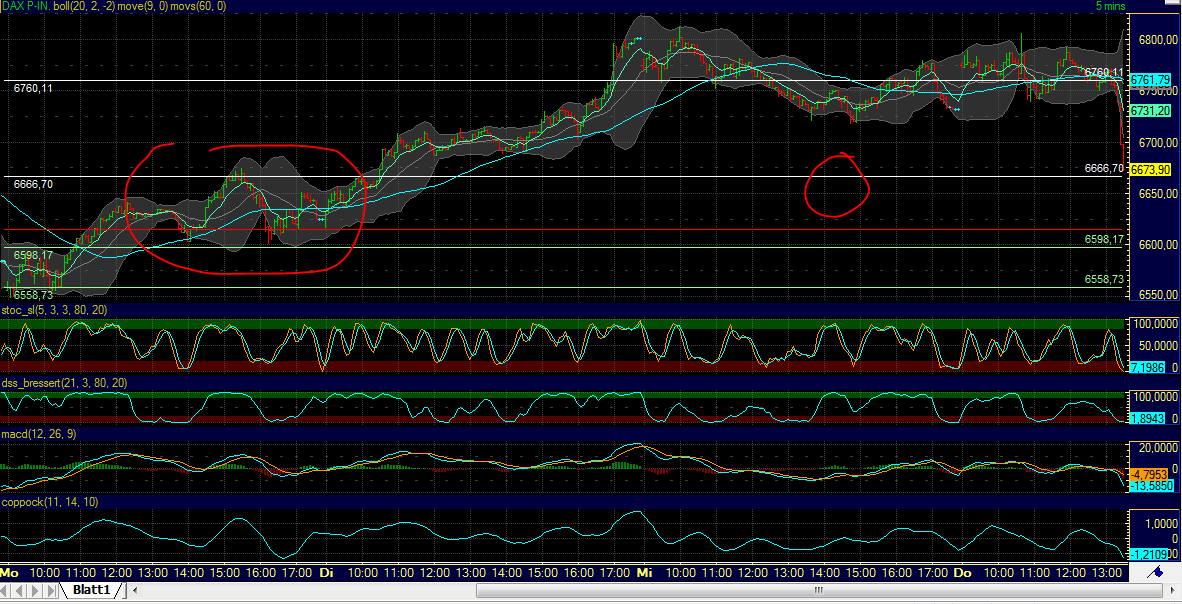Image resolution: width=1182 pixels, height=604 pixels.
Task: Click the Mi day label on the time axis
Action: [x=643, y=573]
